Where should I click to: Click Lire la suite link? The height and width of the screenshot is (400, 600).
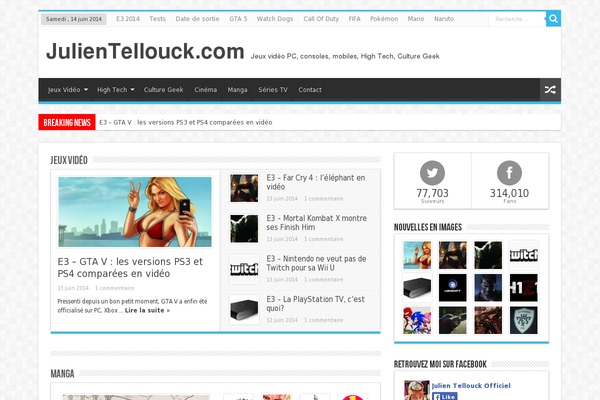click(147, 310)
